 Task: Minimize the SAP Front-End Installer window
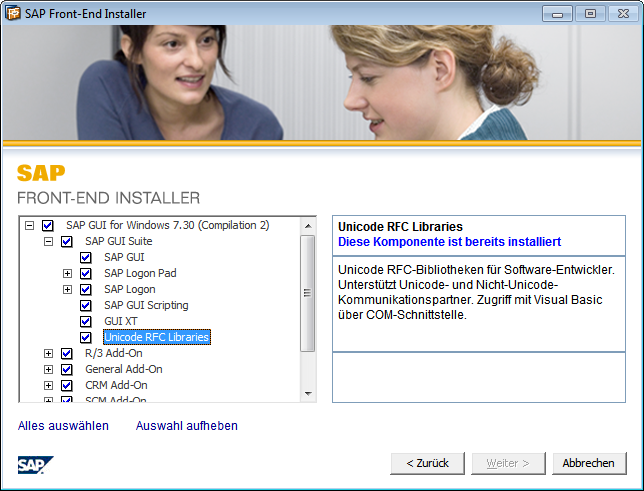point(557,14)
